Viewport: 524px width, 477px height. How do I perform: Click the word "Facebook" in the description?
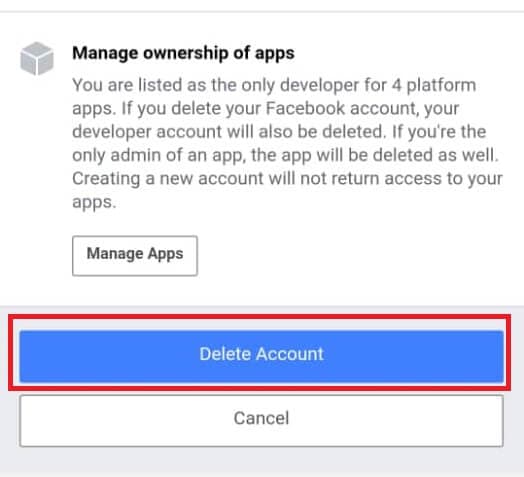click(305, 108)
